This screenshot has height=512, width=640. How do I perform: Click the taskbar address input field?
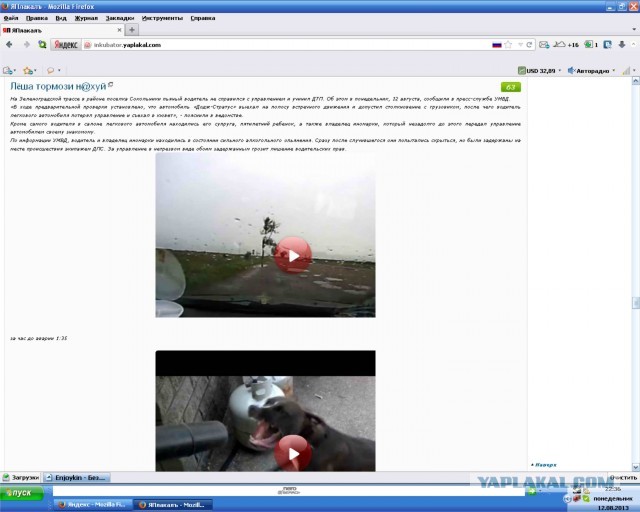click(288, 491)
